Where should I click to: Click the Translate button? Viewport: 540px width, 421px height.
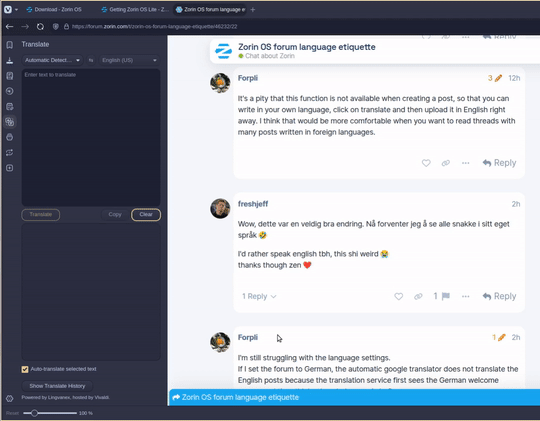click(x=41, y=215)
